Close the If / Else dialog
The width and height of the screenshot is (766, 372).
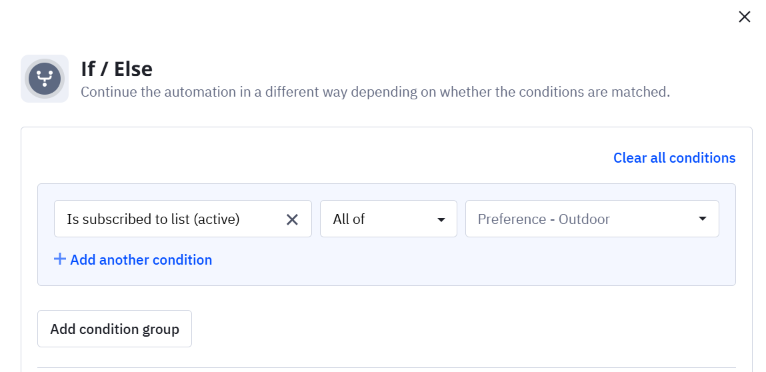pos(744,17)
